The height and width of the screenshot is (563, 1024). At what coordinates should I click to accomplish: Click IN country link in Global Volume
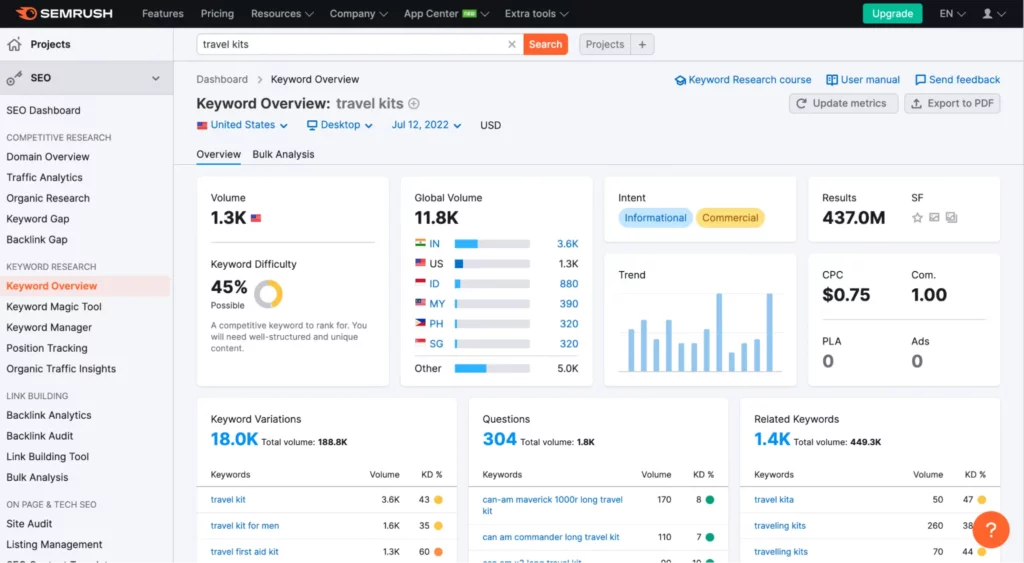(434, 244)
